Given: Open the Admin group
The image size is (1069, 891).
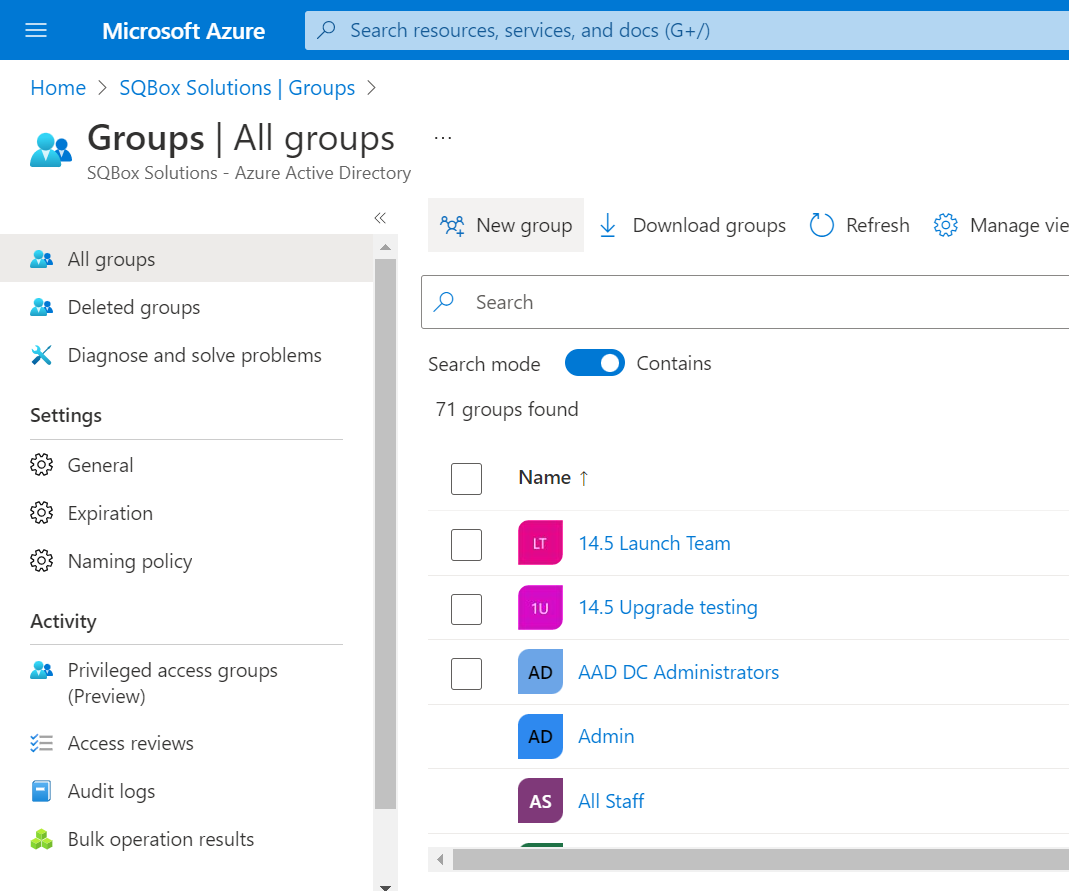Looking at the screenshot, I should (606, 736).
